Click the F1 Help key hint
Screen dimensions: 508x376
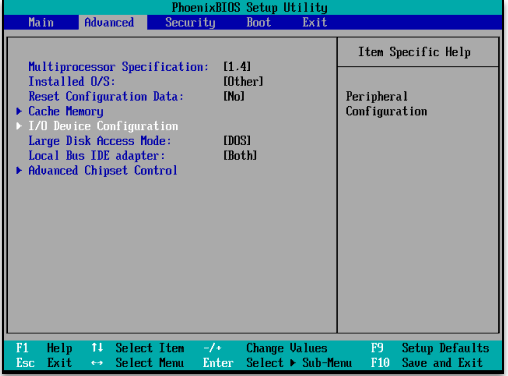(x=44, y=348)
